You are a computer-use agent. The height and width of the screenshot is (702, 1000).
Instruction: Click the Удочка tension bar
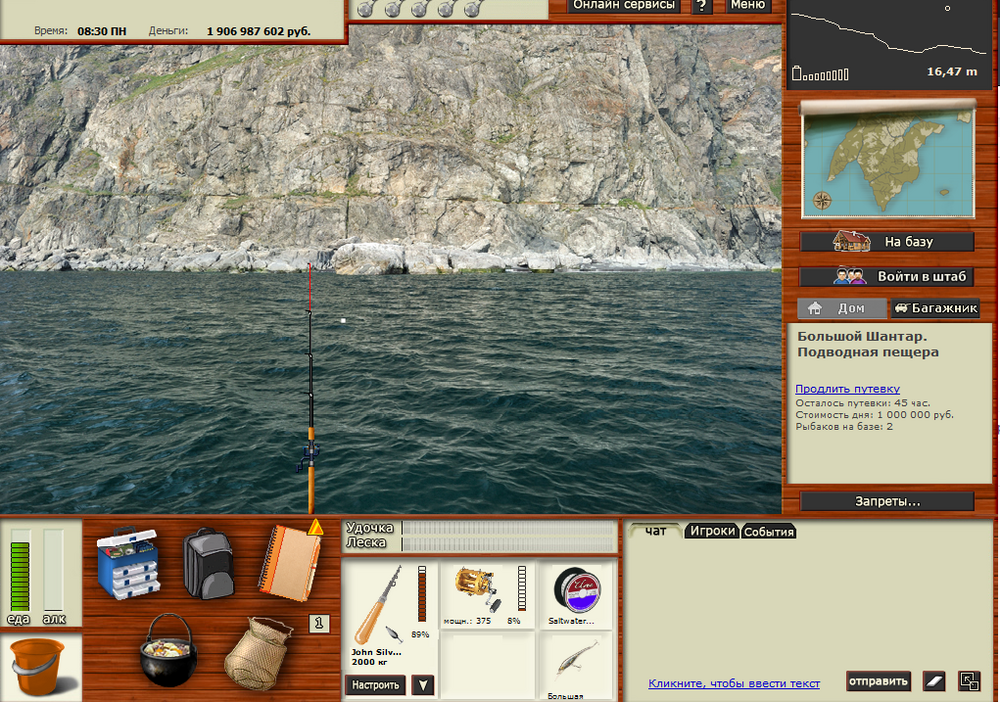(x=509, y=528)
